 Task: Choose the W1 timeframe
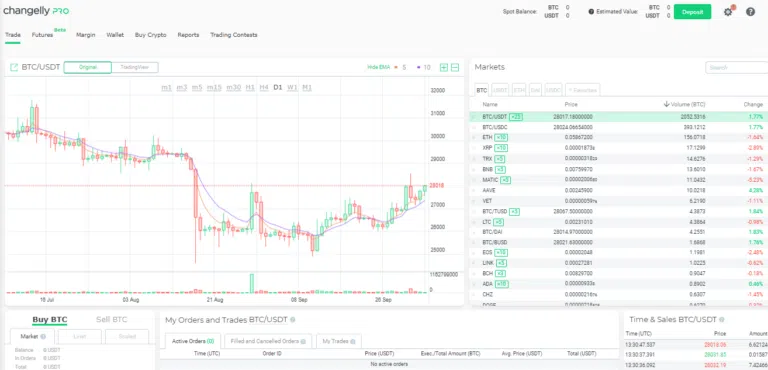(x=292, y=88)
